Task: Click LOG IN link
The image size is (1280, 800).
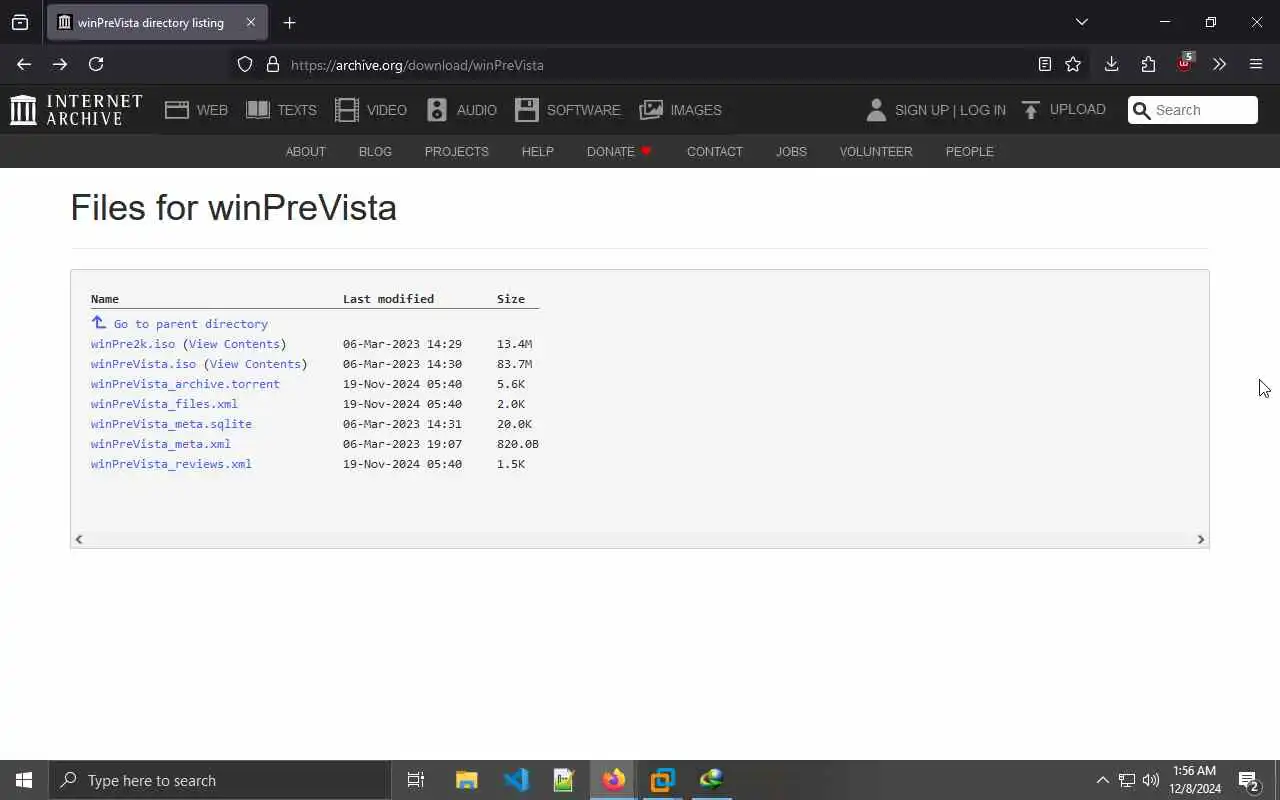Action: tap(983, 110)
